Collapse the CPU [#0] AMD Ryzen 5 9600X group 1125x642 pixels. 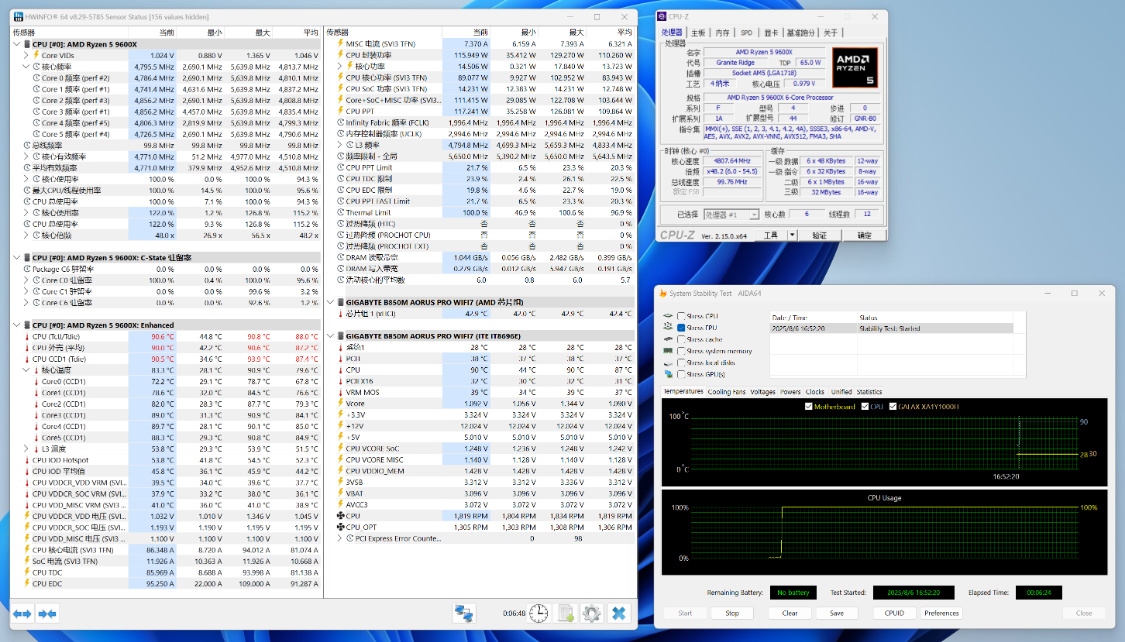pyautogui.click(x=16, y=44)
